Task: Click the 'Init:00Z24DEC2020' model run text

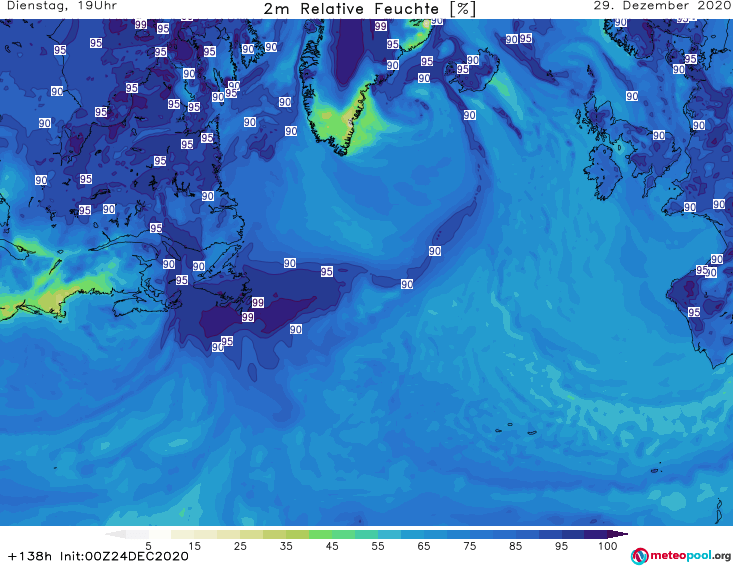Action: coord(124,556)
